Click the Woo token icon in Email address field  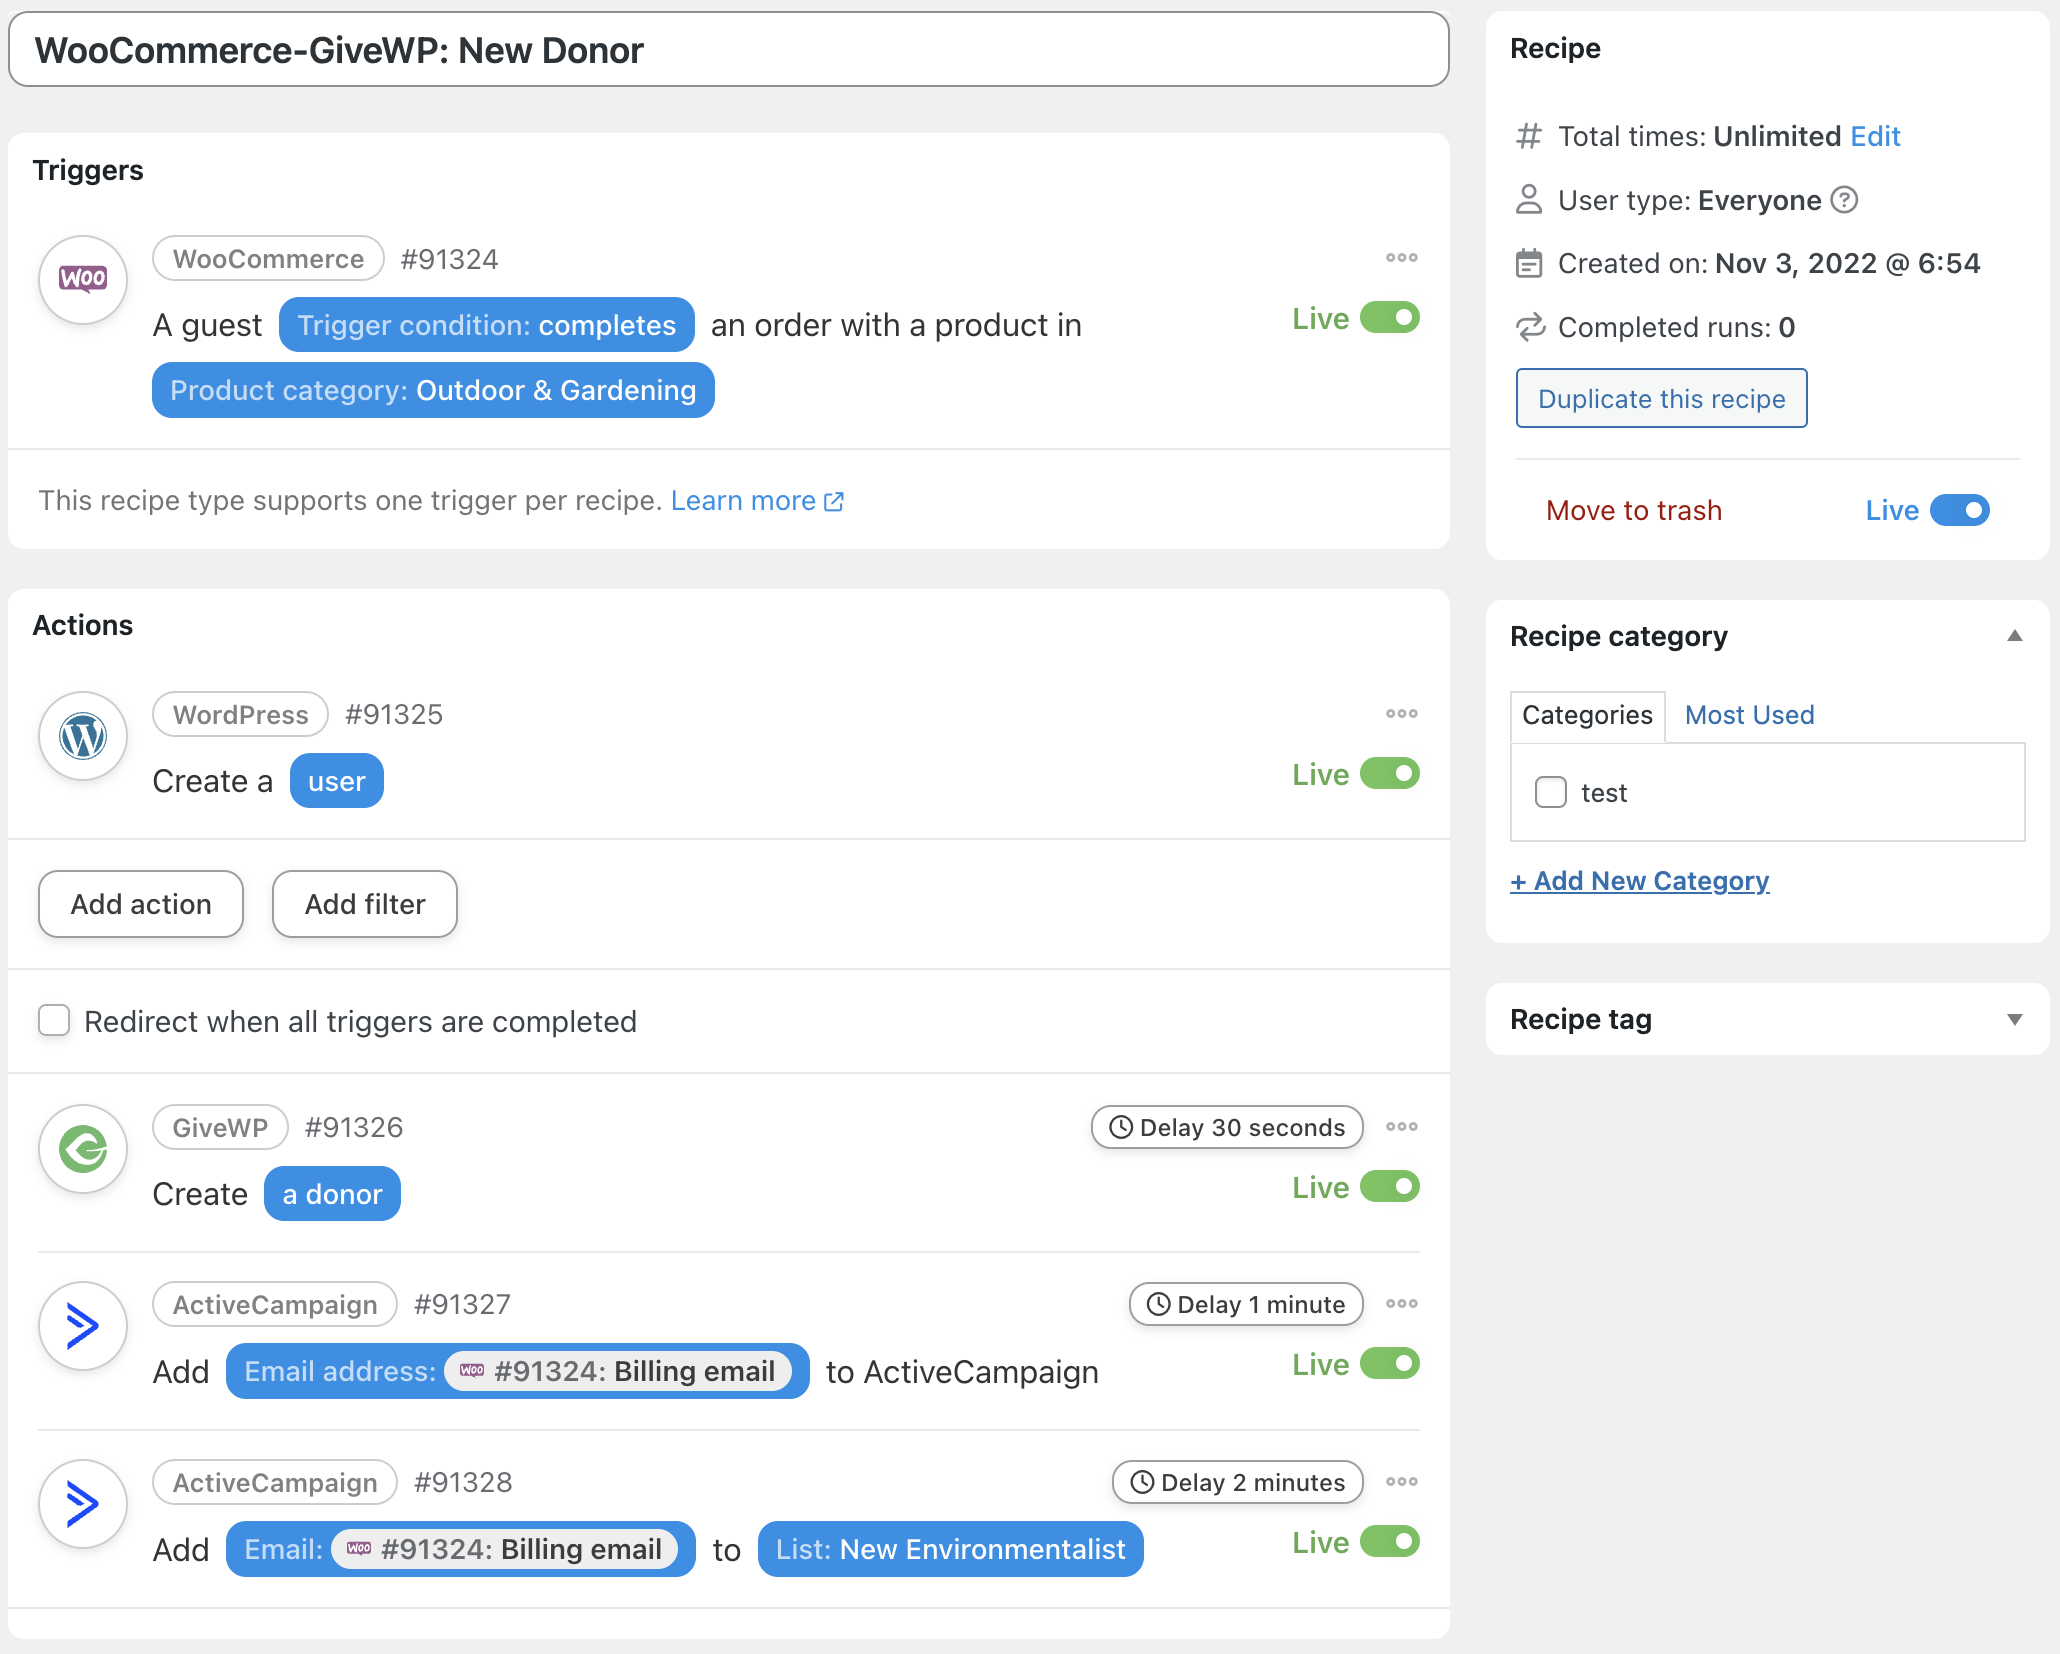point(472,1371)
